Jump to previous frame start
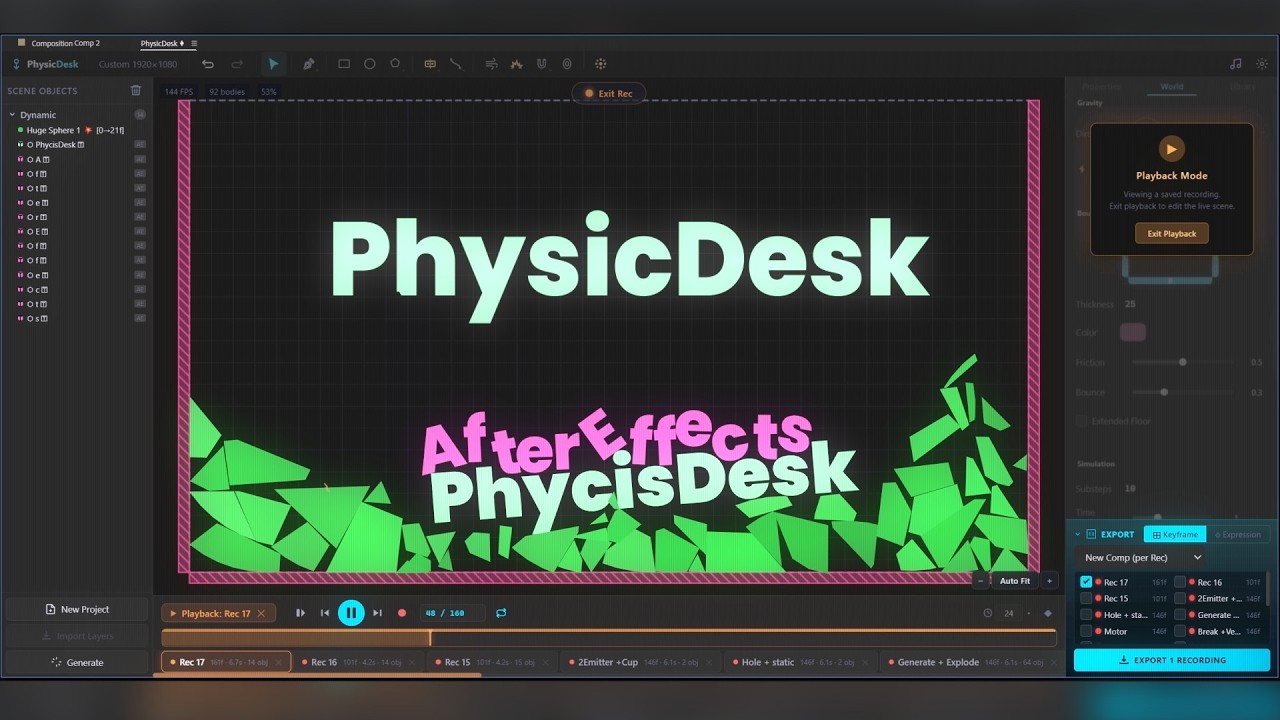 point(325,613)
